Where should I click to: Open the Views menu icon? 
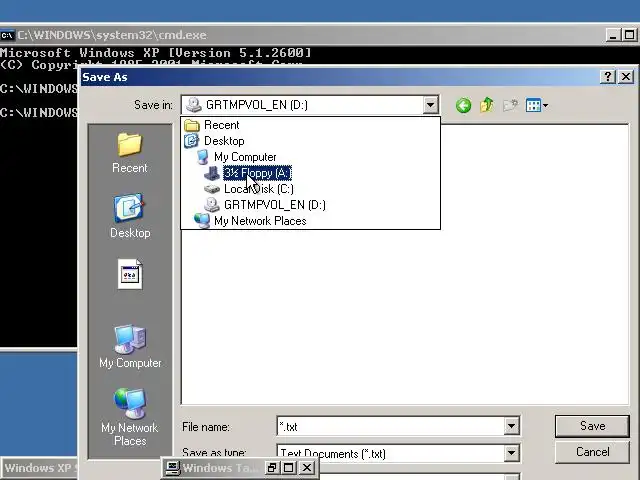tap(537, 105)
